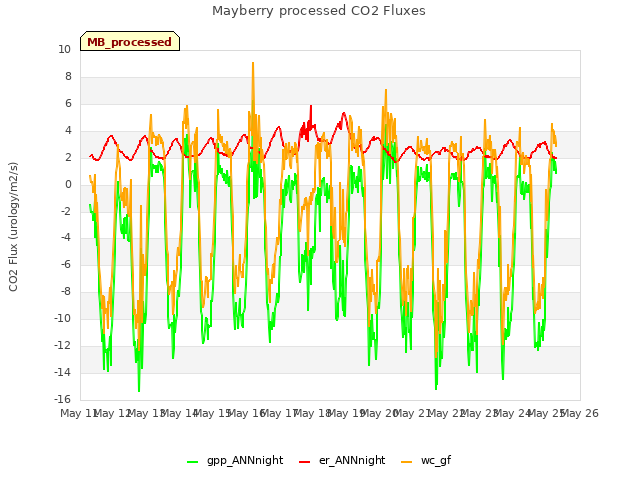Click the y-axis value 10

click(64, 50)
